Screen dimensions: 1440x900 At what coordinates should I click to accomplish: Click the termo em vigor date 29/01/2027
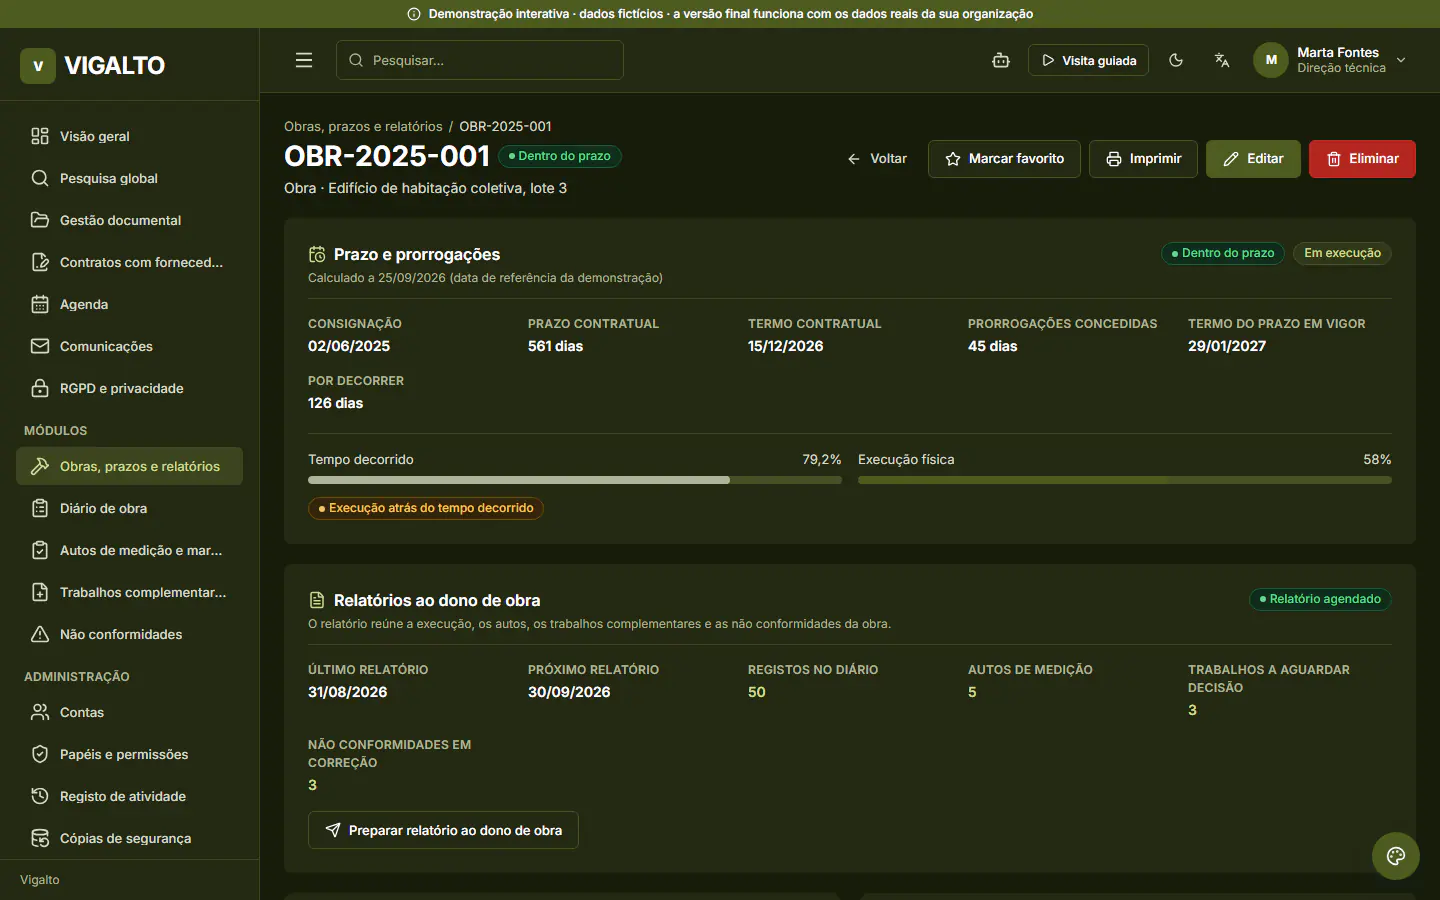[1227, 346]
